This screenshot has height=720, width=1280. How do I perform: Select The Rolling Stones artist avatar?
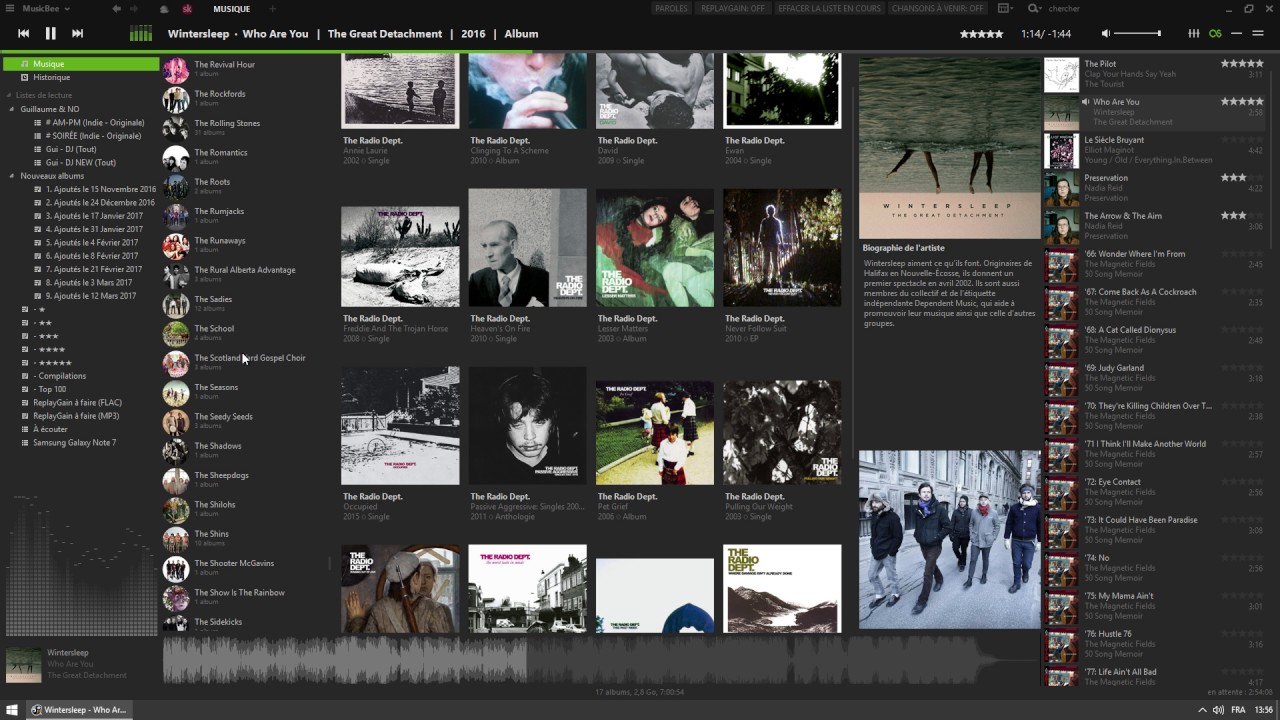click(x=176, y=129)
